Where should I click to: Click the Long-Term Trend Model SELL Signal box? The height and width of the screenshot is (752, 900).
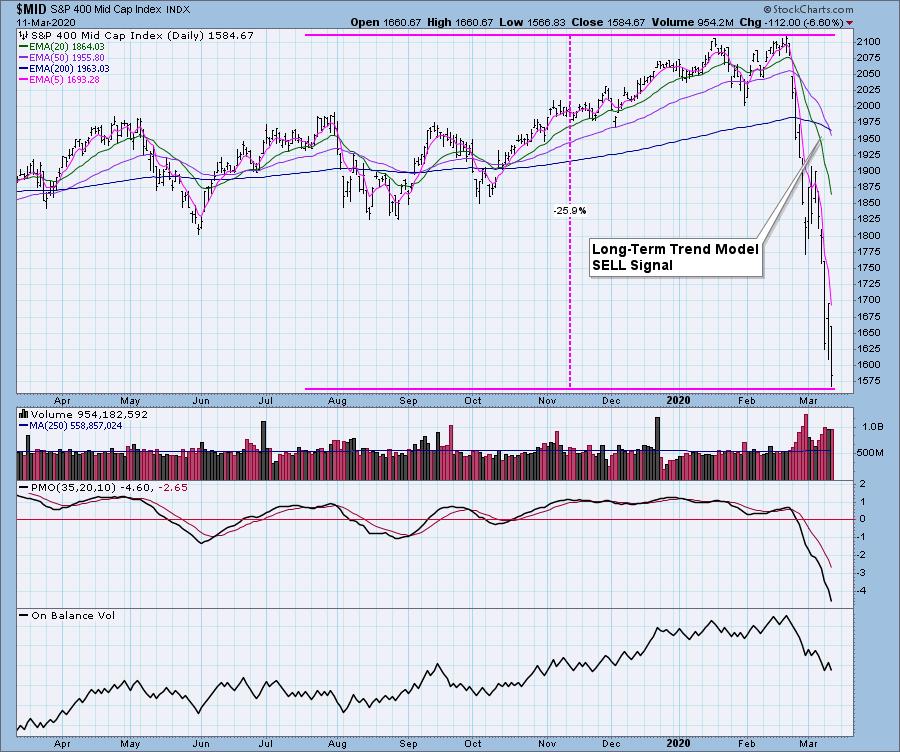tap(676, 257)
